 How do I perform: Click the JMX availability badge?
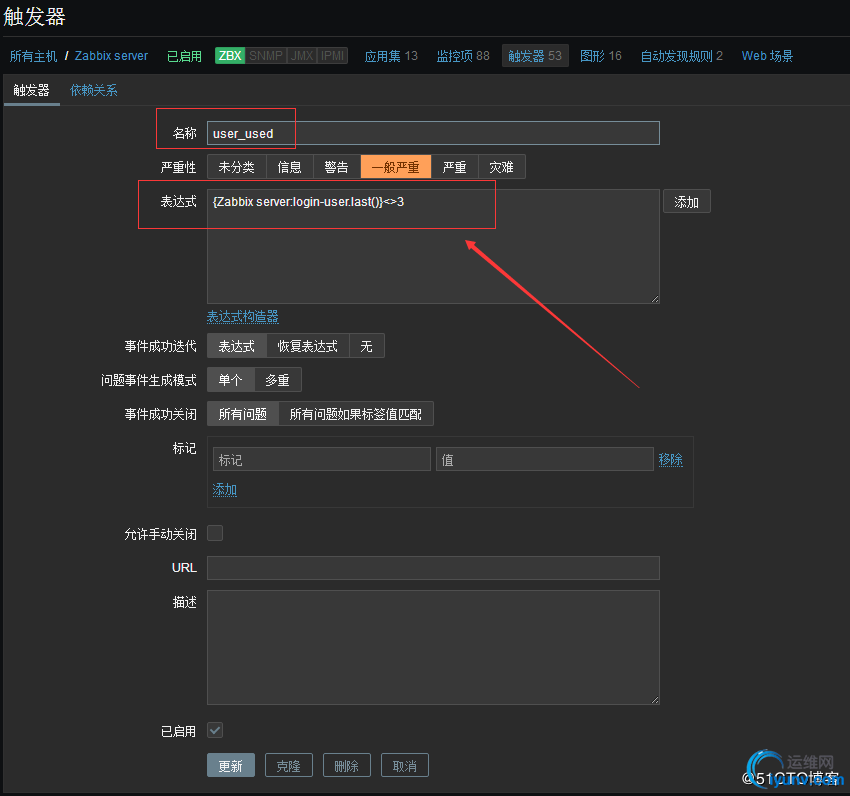tap(302, 56)
